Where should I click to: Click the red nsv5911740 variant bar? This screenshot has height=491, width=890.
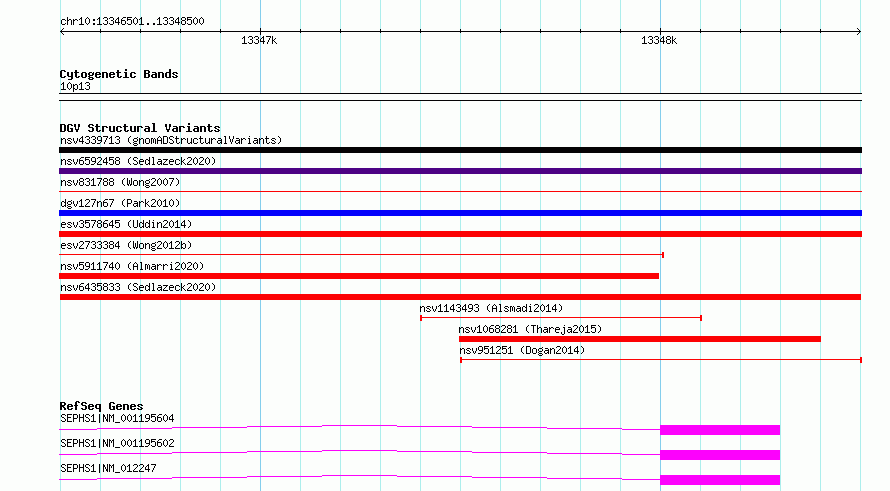[x=359, y=276]
